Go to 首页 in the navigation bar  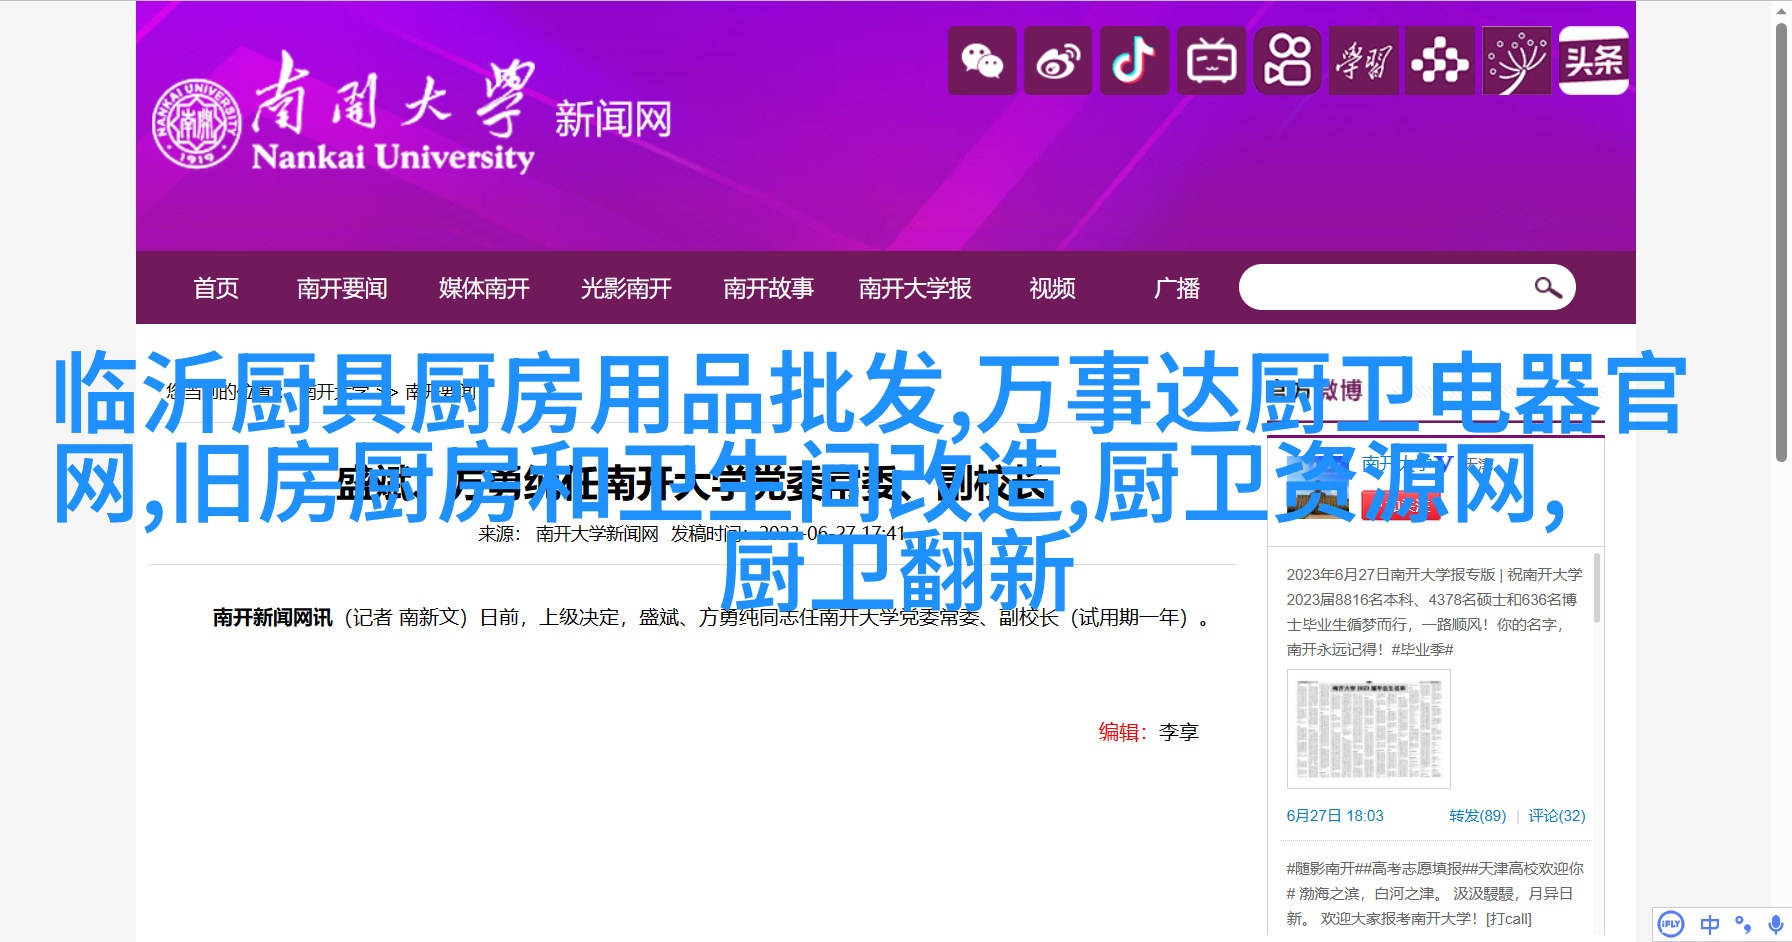click(216, 288)
